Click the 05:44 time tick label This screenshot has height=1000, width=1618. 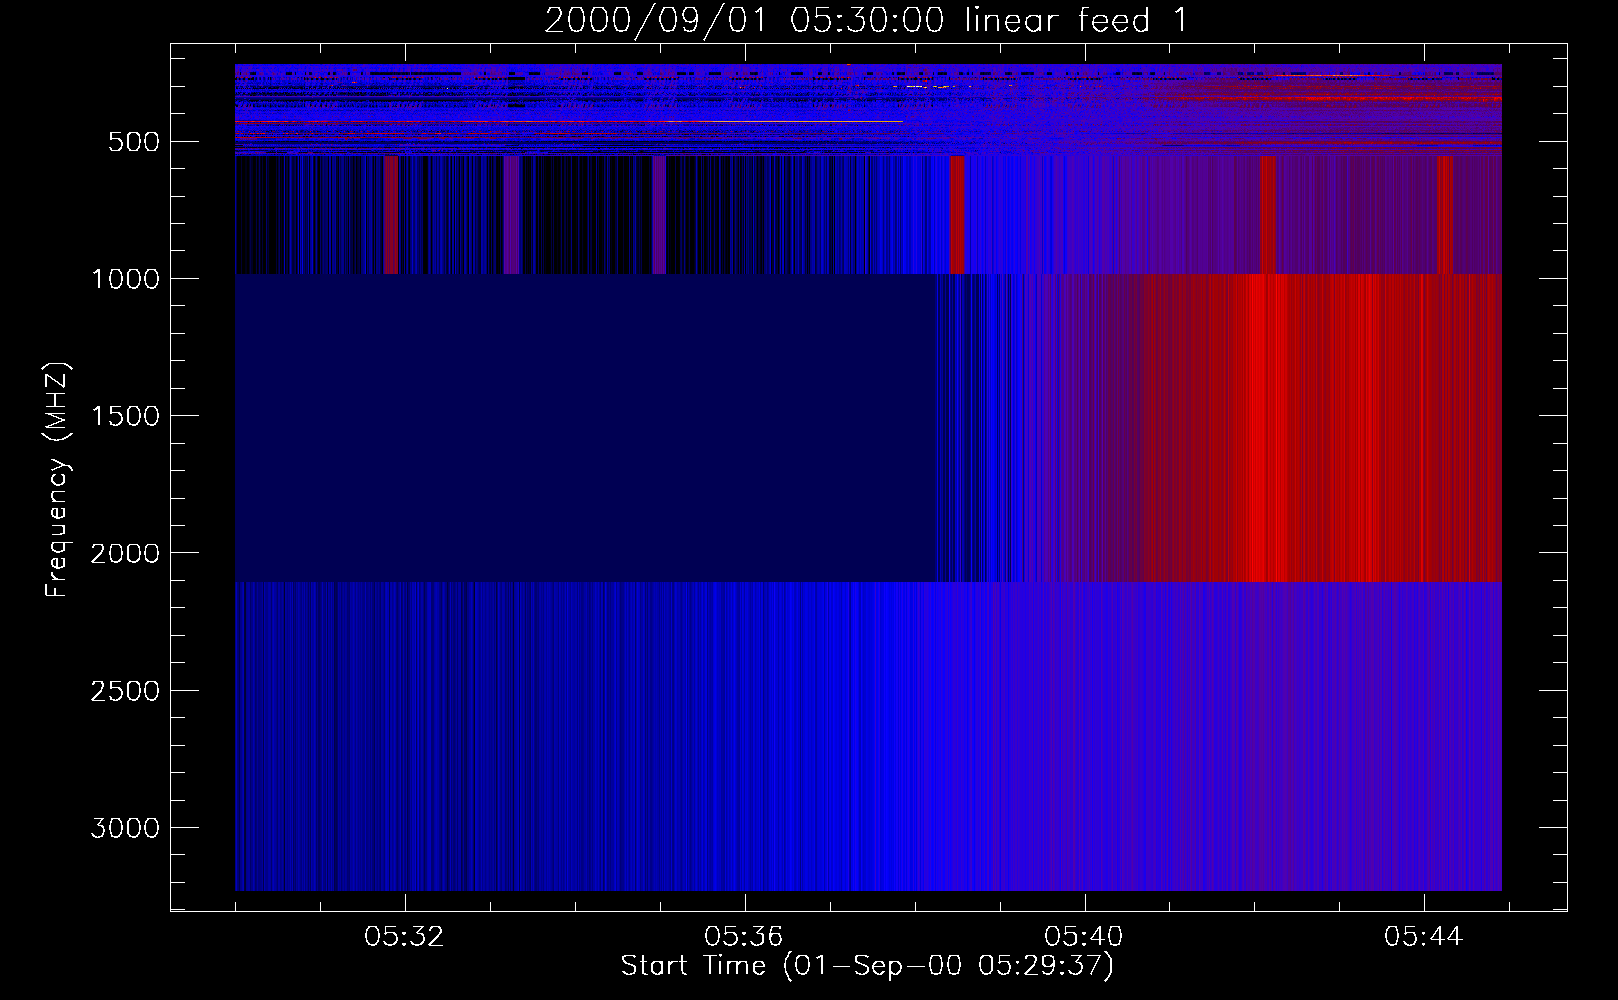[x=1424, y=937]
